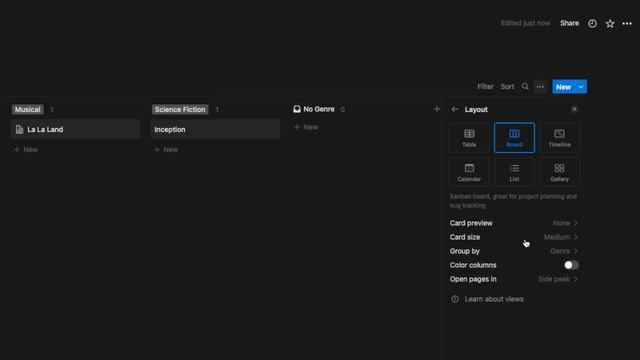Click the Learn about views help icon
The width and height of the screenshot is (640, 360).
[455, 299]
